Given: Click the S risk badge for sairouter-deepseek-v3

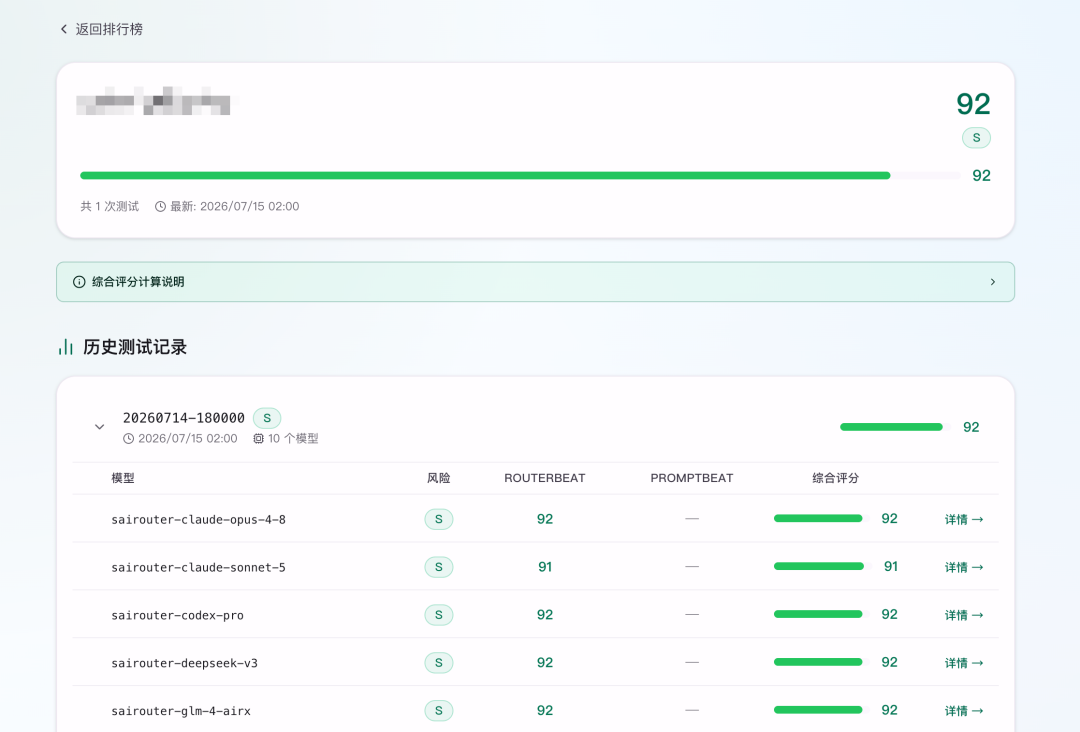Looking at the screenshot, I should tap(439, 663).
